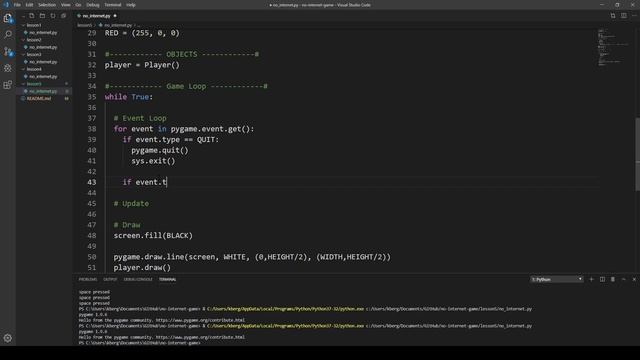Click the Open Changes icon above editor

613,16
